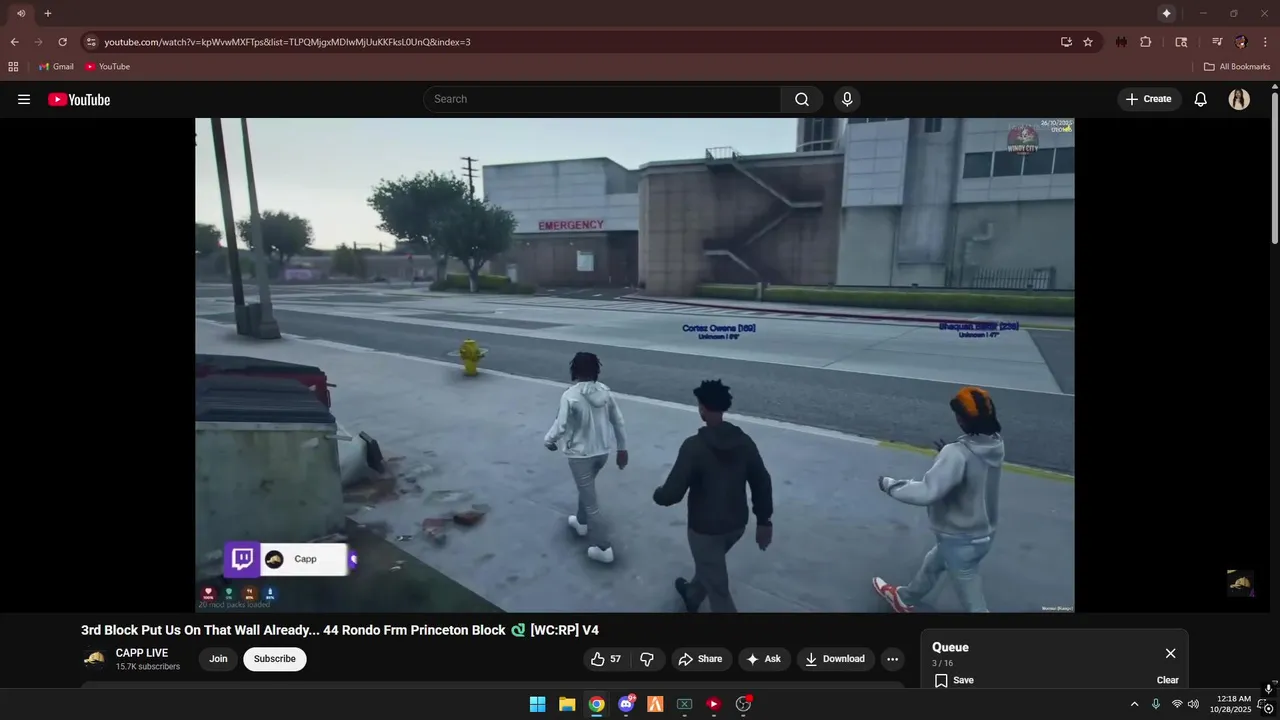Open Wi-Fi network settings
This screenshot has height=720, width=1280.
[x=1177, y=704]
